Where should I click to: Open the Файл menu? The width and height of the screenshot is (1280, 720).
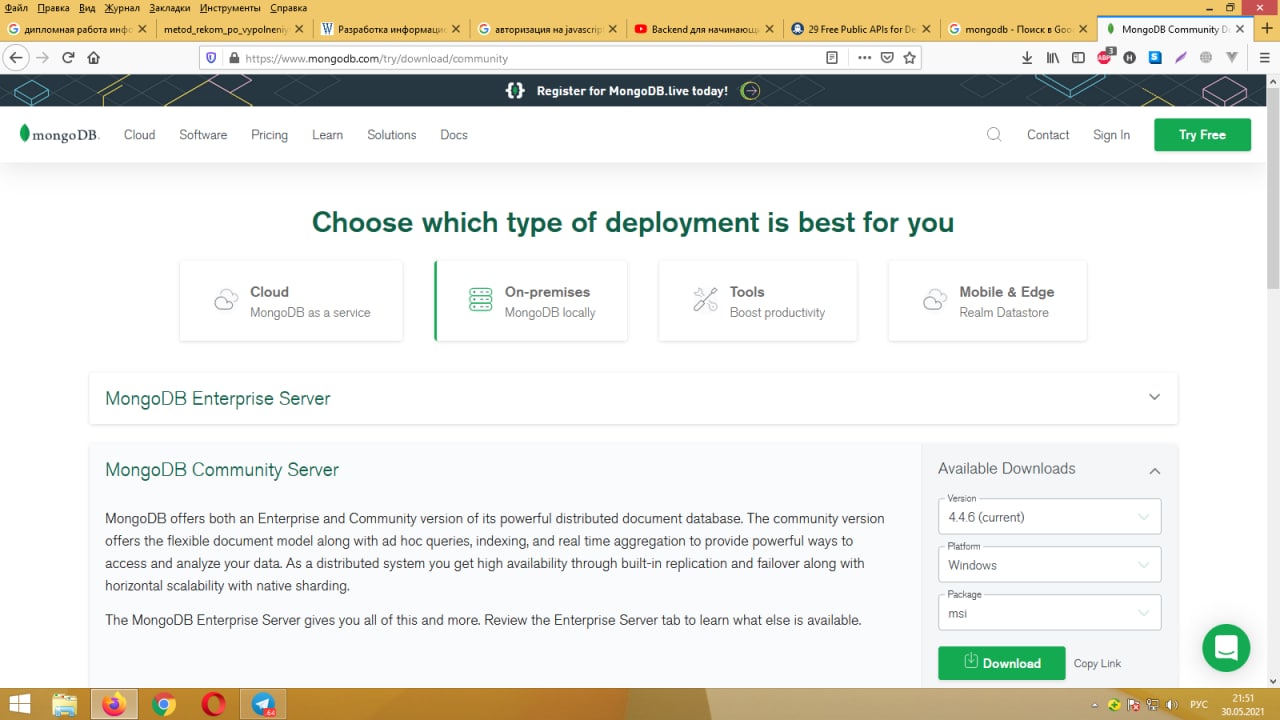pyautogui.click(x=16, y=8)
